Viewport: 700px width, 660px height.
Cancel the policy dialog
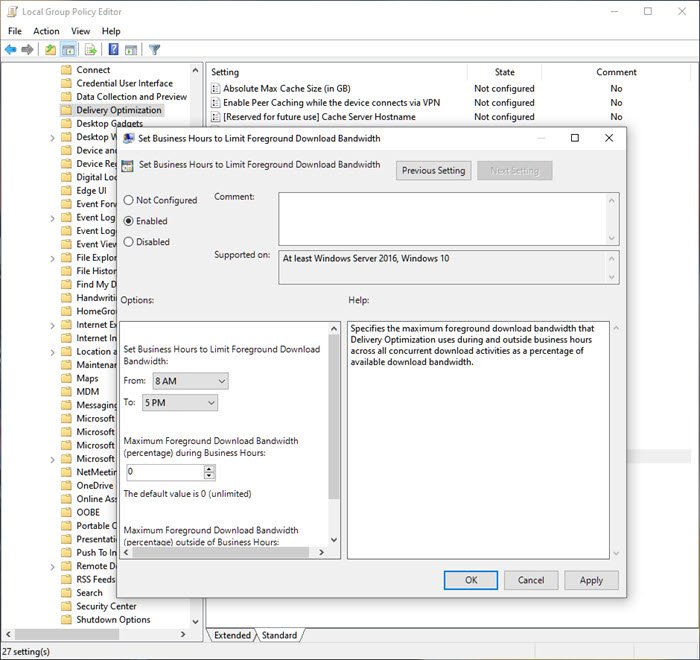tap(531, 580)
